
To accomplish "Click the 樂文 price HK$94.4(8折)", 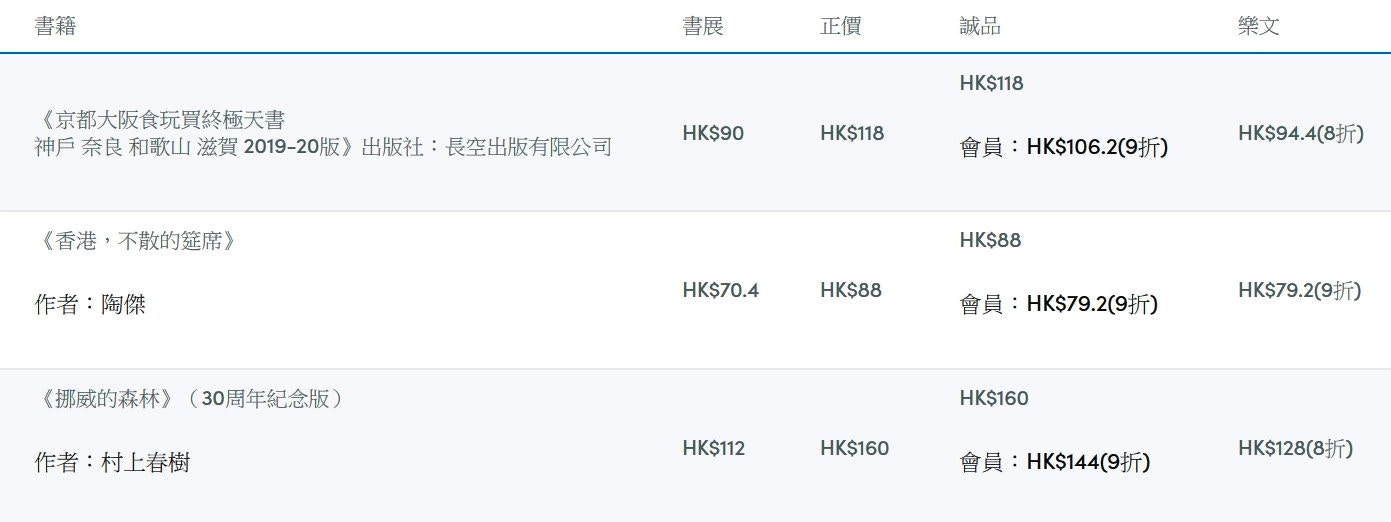I will pos(1301,133).
